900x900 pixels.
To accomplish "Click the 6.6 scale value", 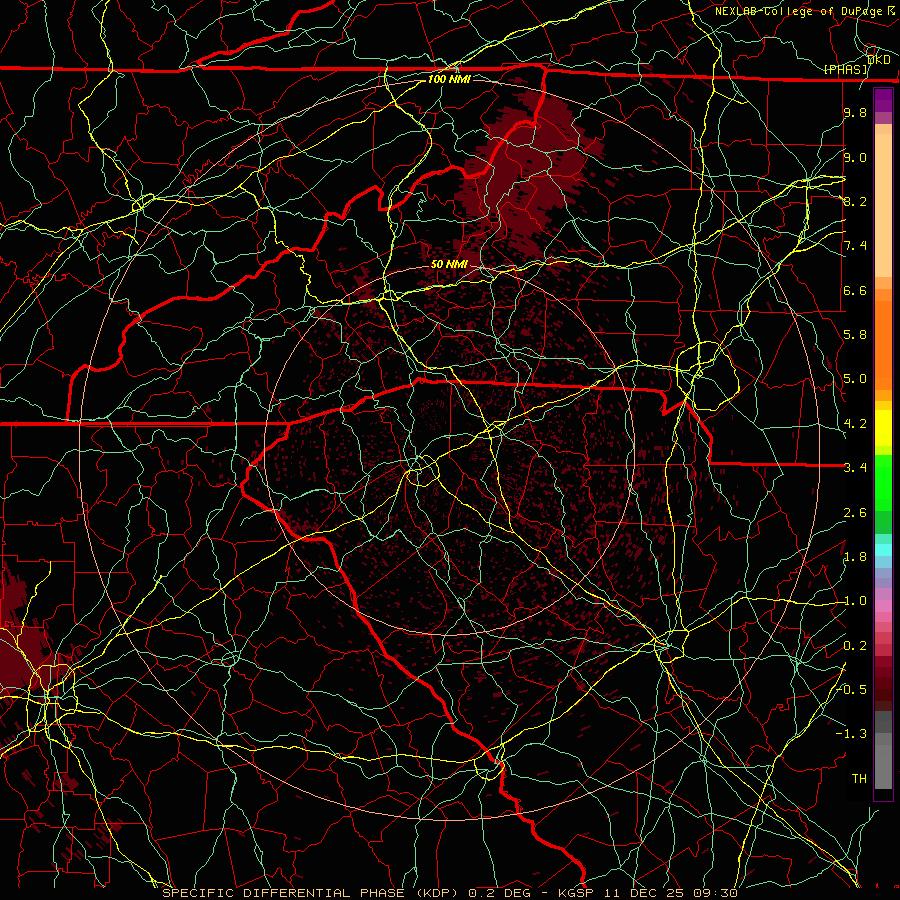I will tap(855, 290).
